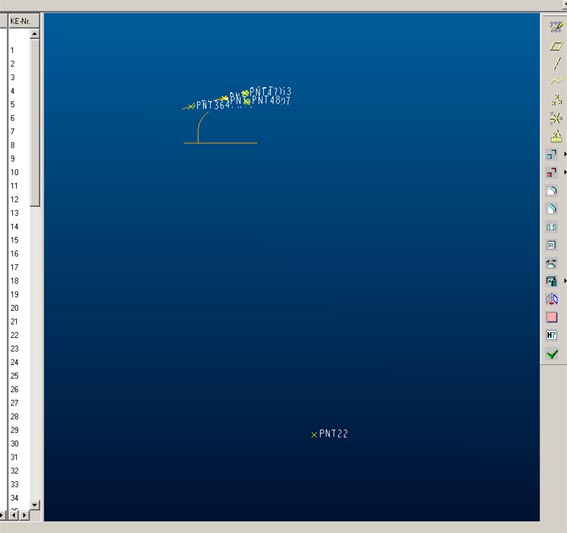Viewport: 567px width, 533px height.
Task: Select the Datum Curve tool
Action: tap(556, 82)
